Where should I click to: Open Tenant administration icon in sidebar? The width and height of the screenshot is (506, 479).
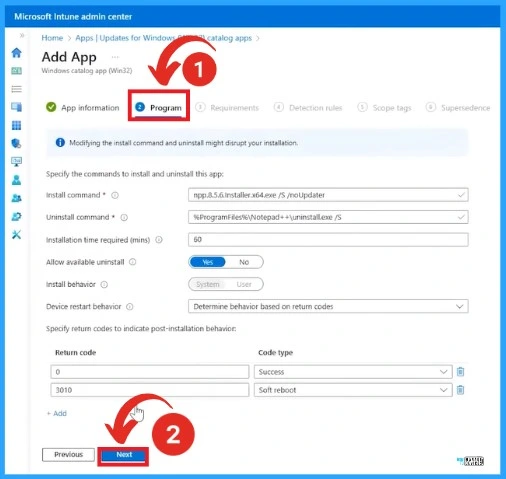click(16, 217)
